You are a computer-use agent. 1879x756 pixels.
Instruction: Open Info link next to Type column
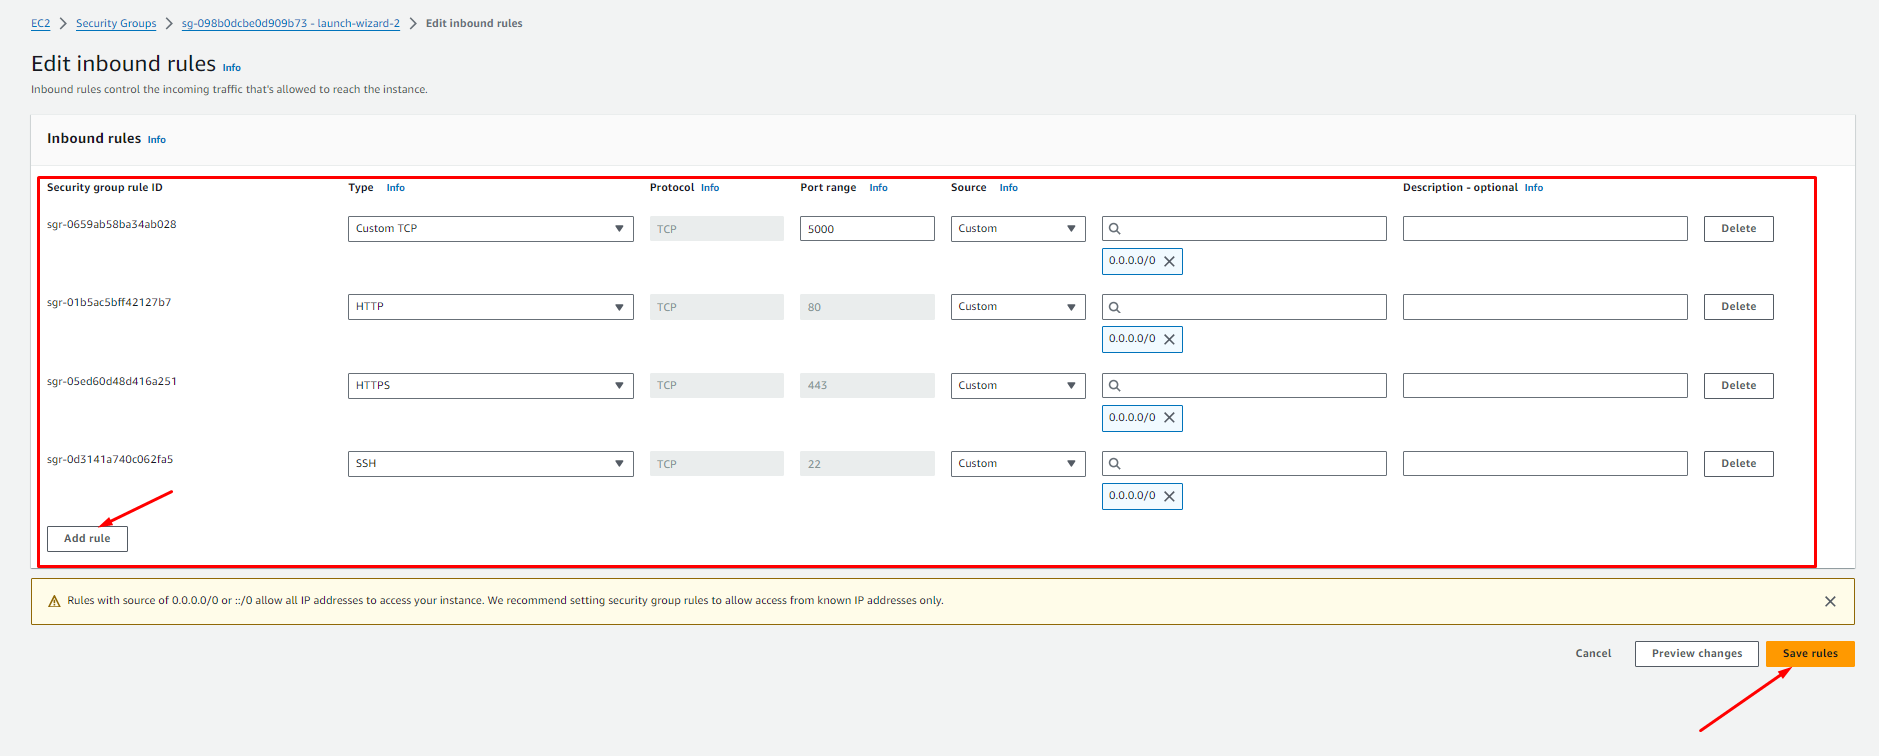coord(396,188)
